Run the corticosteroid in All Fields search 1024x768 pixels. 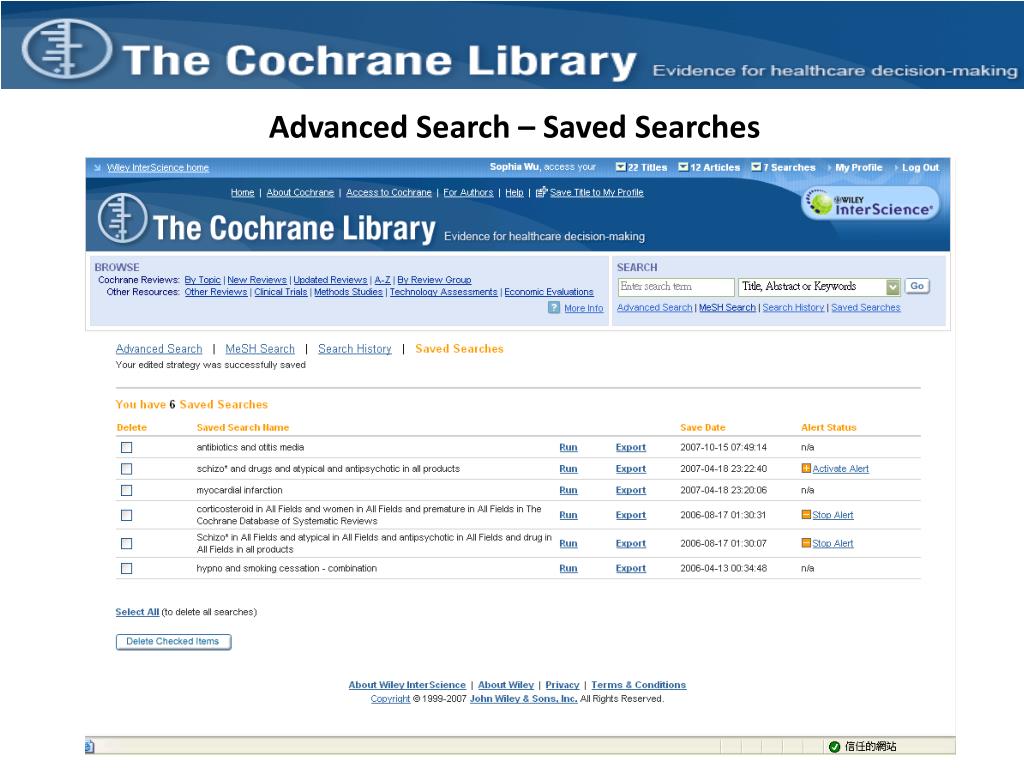(x=568, y=515)
